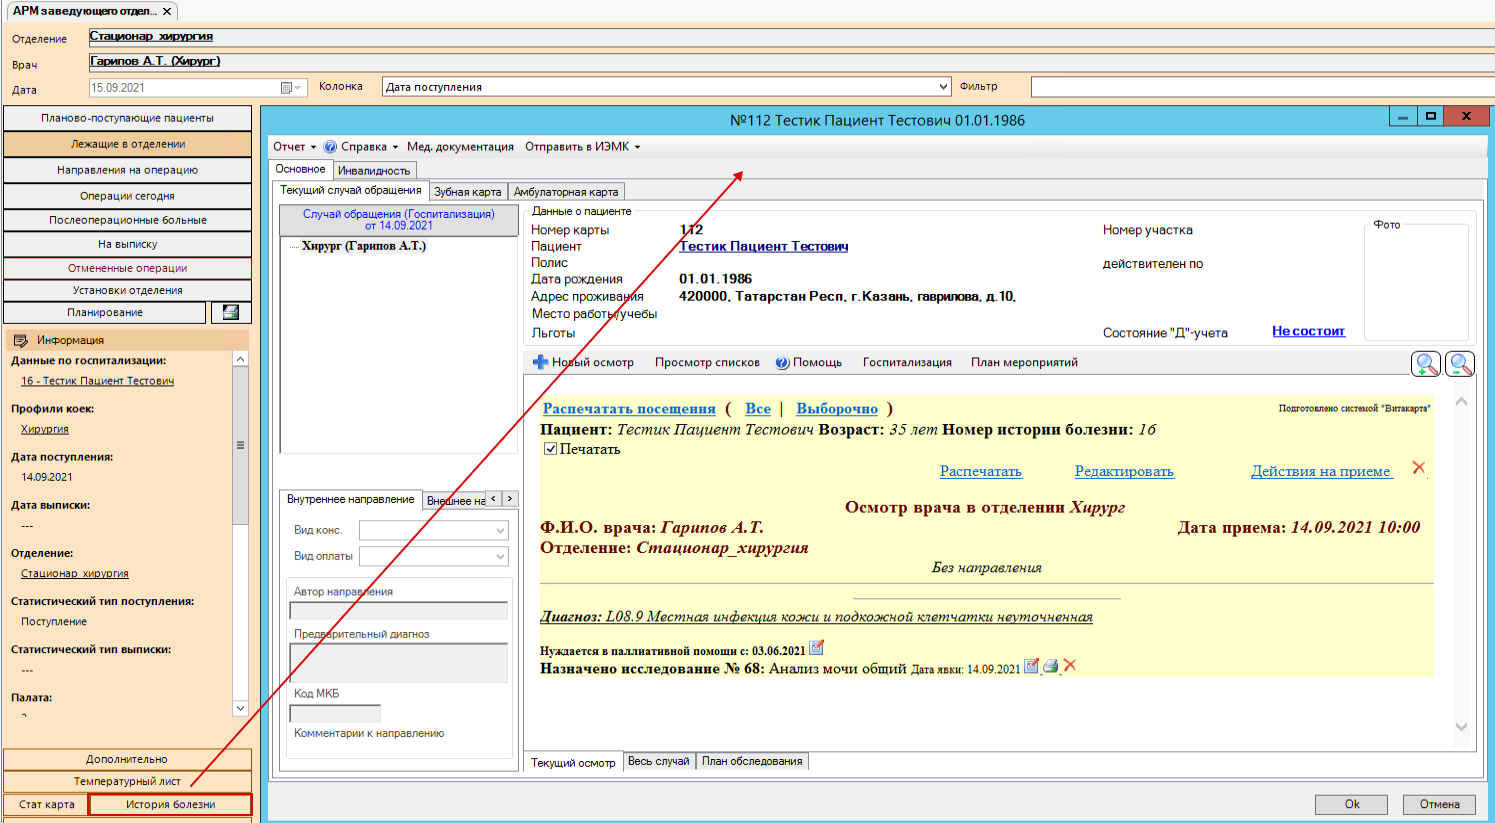Image resolution: width=1495 pixels, height=823 pixels.
Task: Select the Внутреннее направление tab
Action: 350,499
